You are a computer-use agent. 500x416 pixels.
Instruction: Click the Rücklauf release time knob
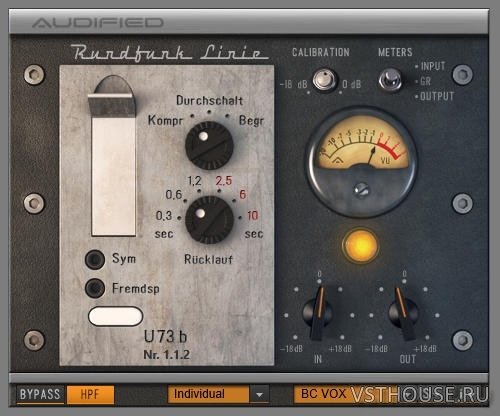pos(209,220)
